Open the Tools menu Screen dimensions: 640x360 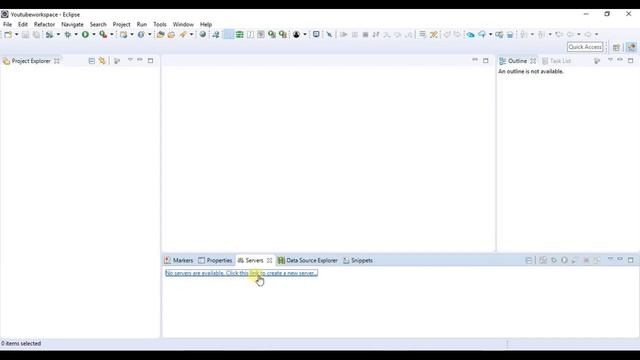coord(160,24)
